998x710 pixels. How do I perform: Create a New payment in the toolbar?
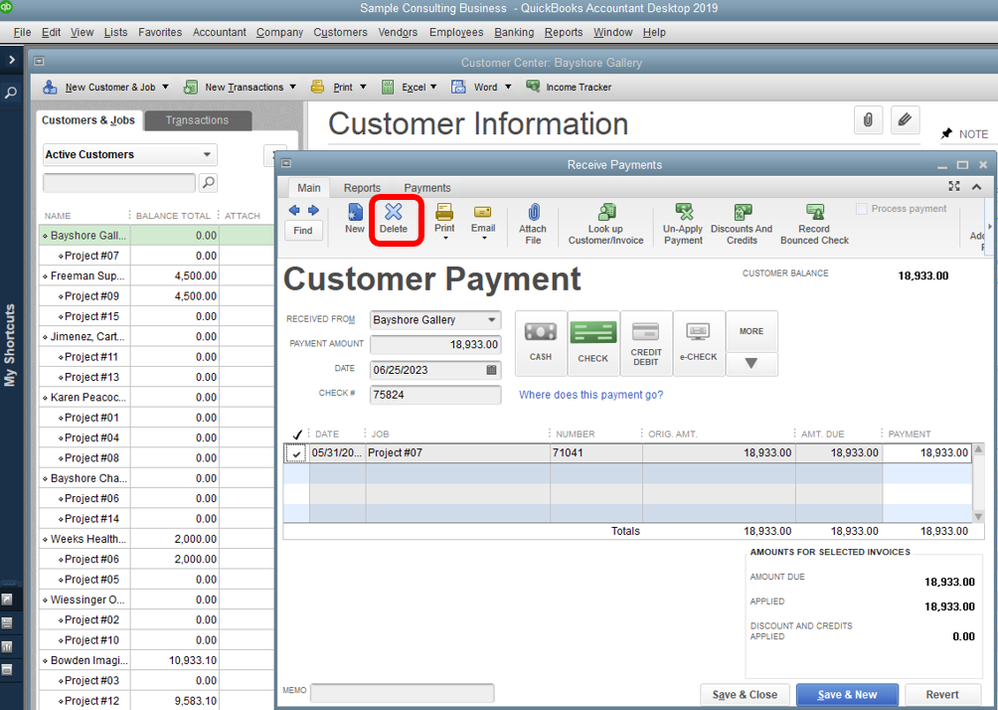(355, 219)
